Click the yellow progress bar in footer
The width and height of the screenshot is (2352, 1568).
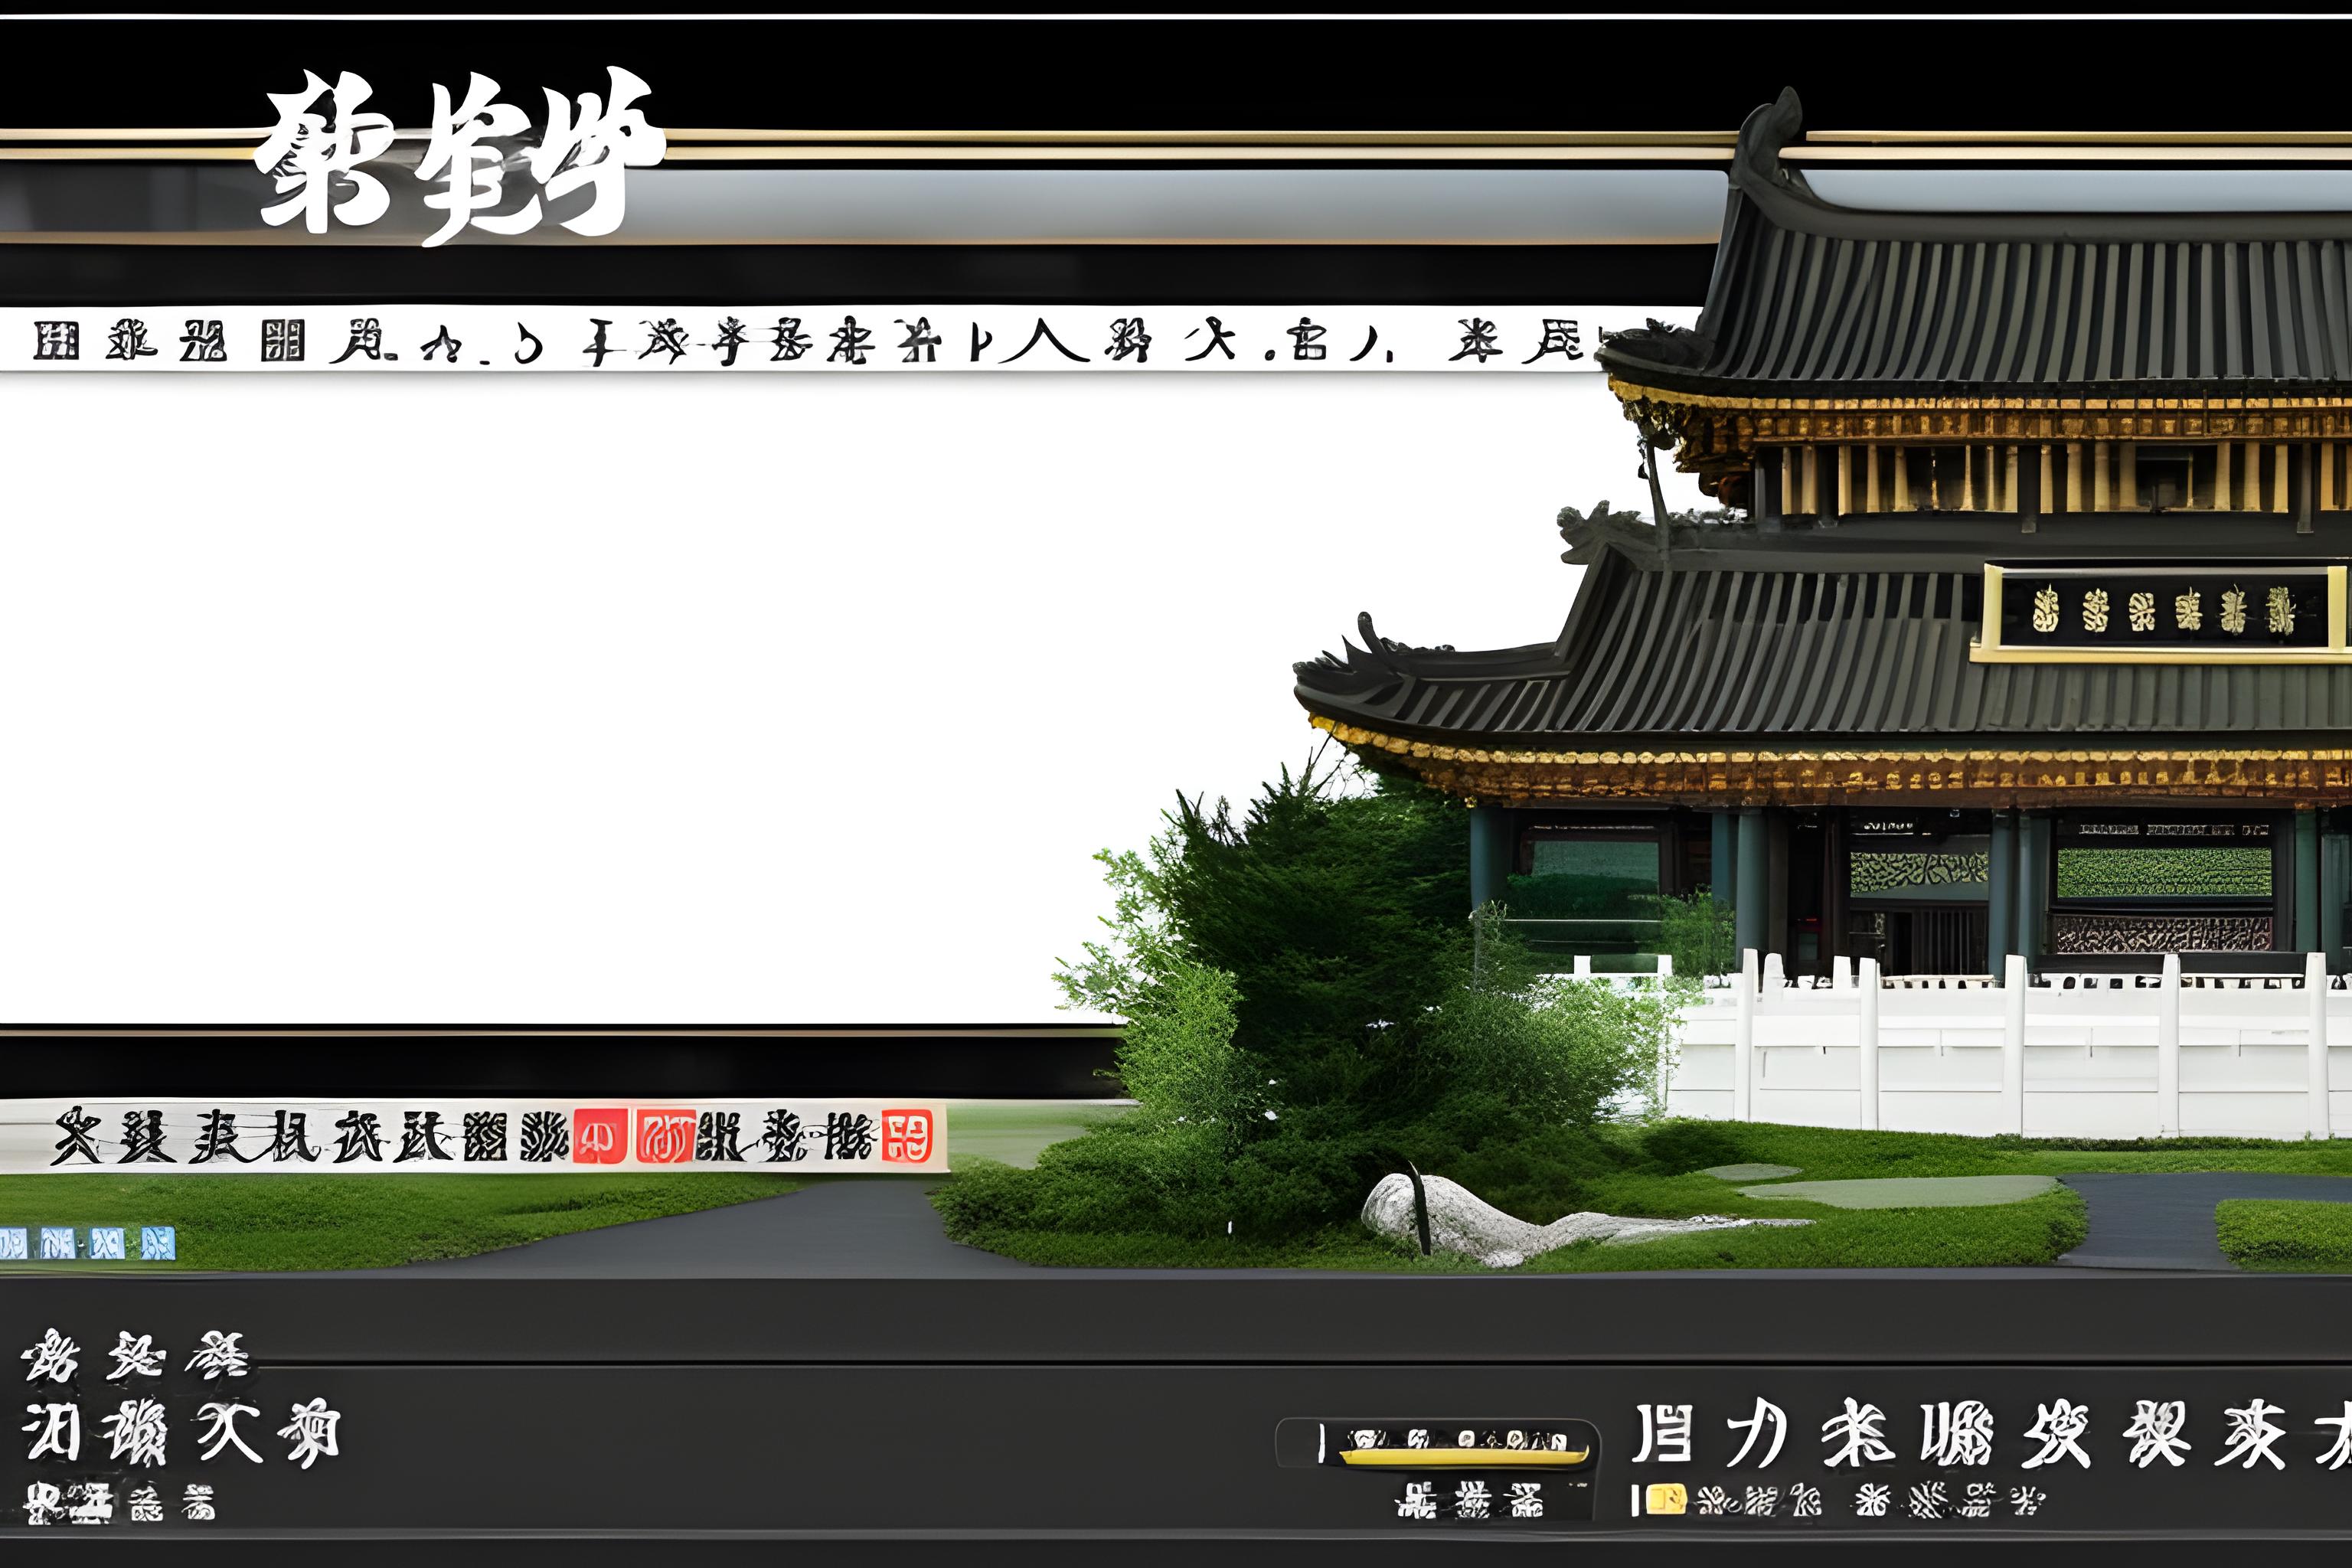[x=1463, y=1456]
